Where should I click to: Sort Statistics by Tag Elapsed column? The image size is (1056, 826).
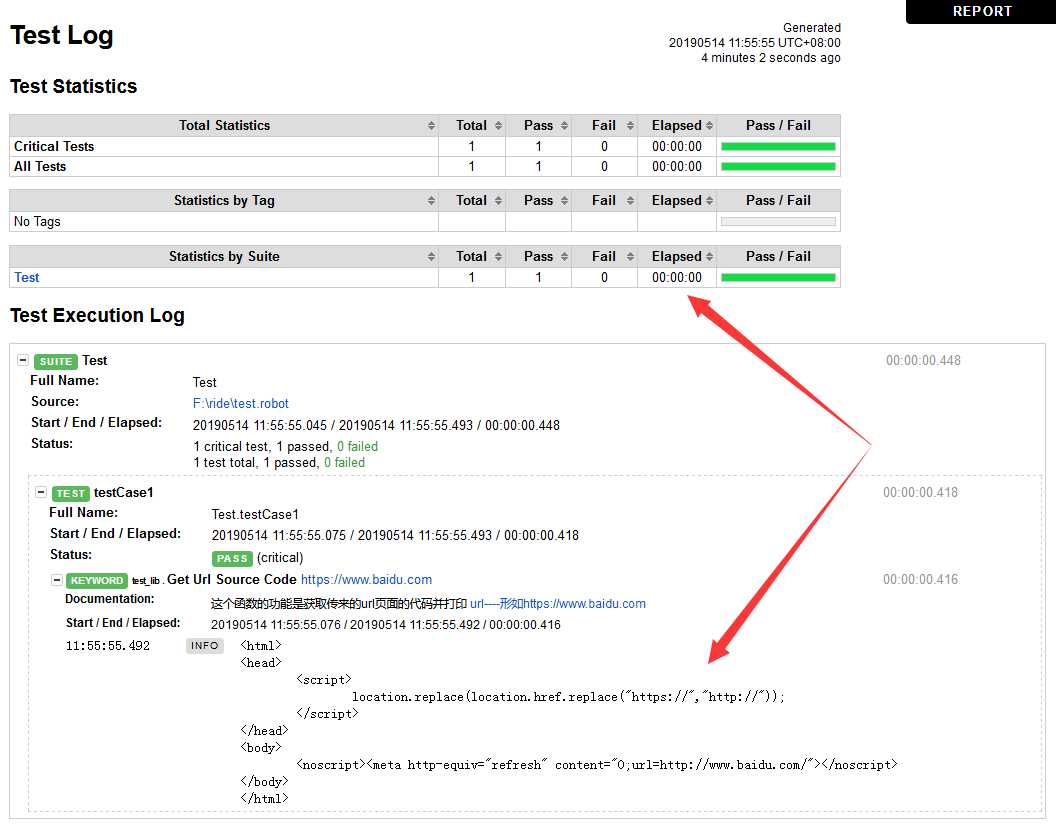(709, 201)
